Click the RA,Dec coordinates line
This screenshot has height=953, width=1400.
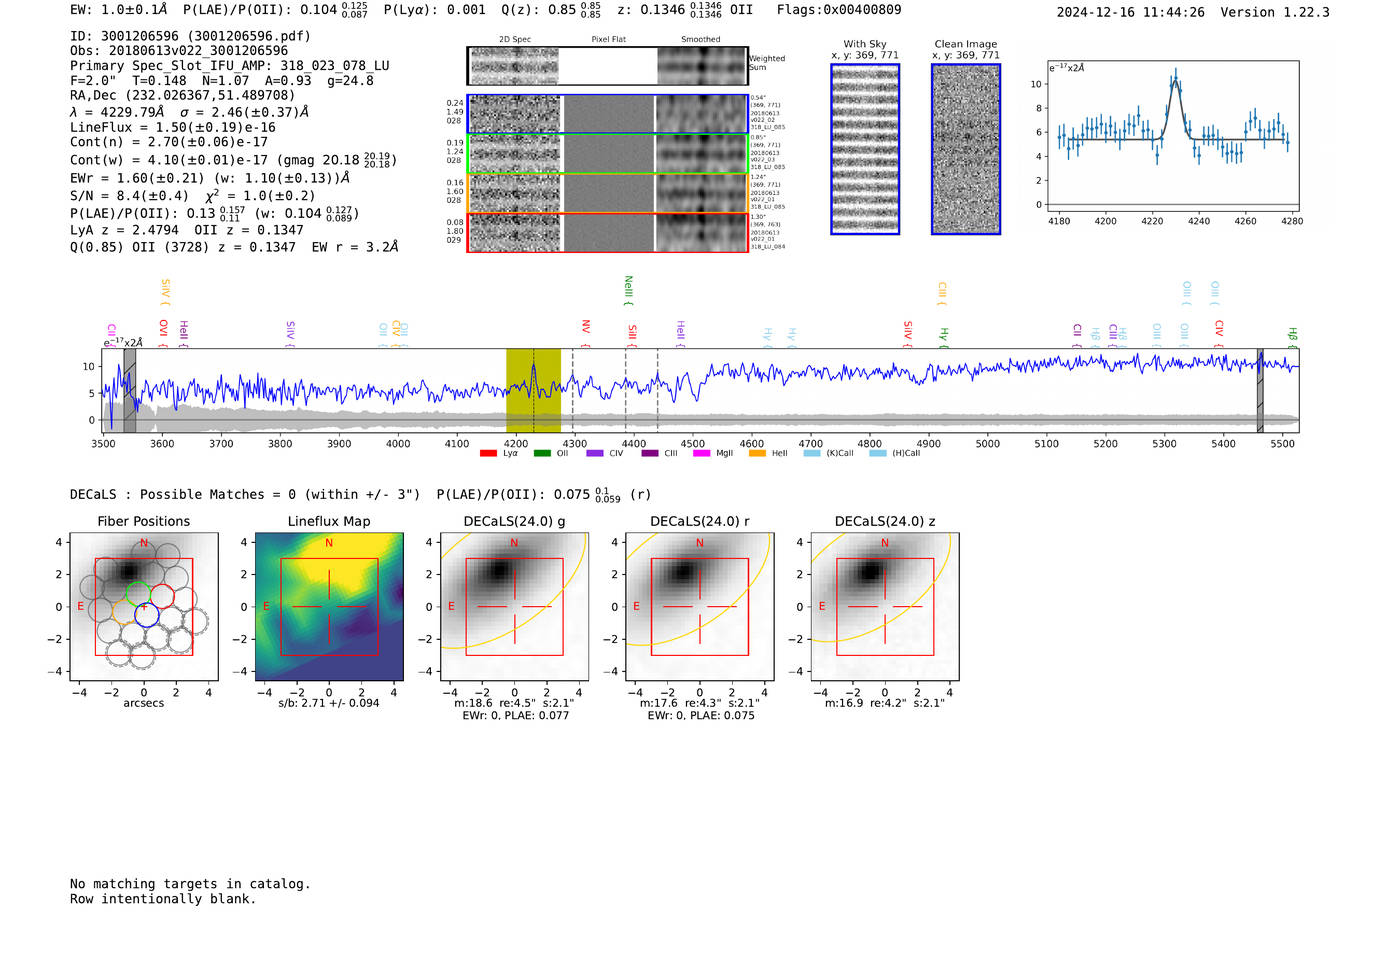[183, 95]
